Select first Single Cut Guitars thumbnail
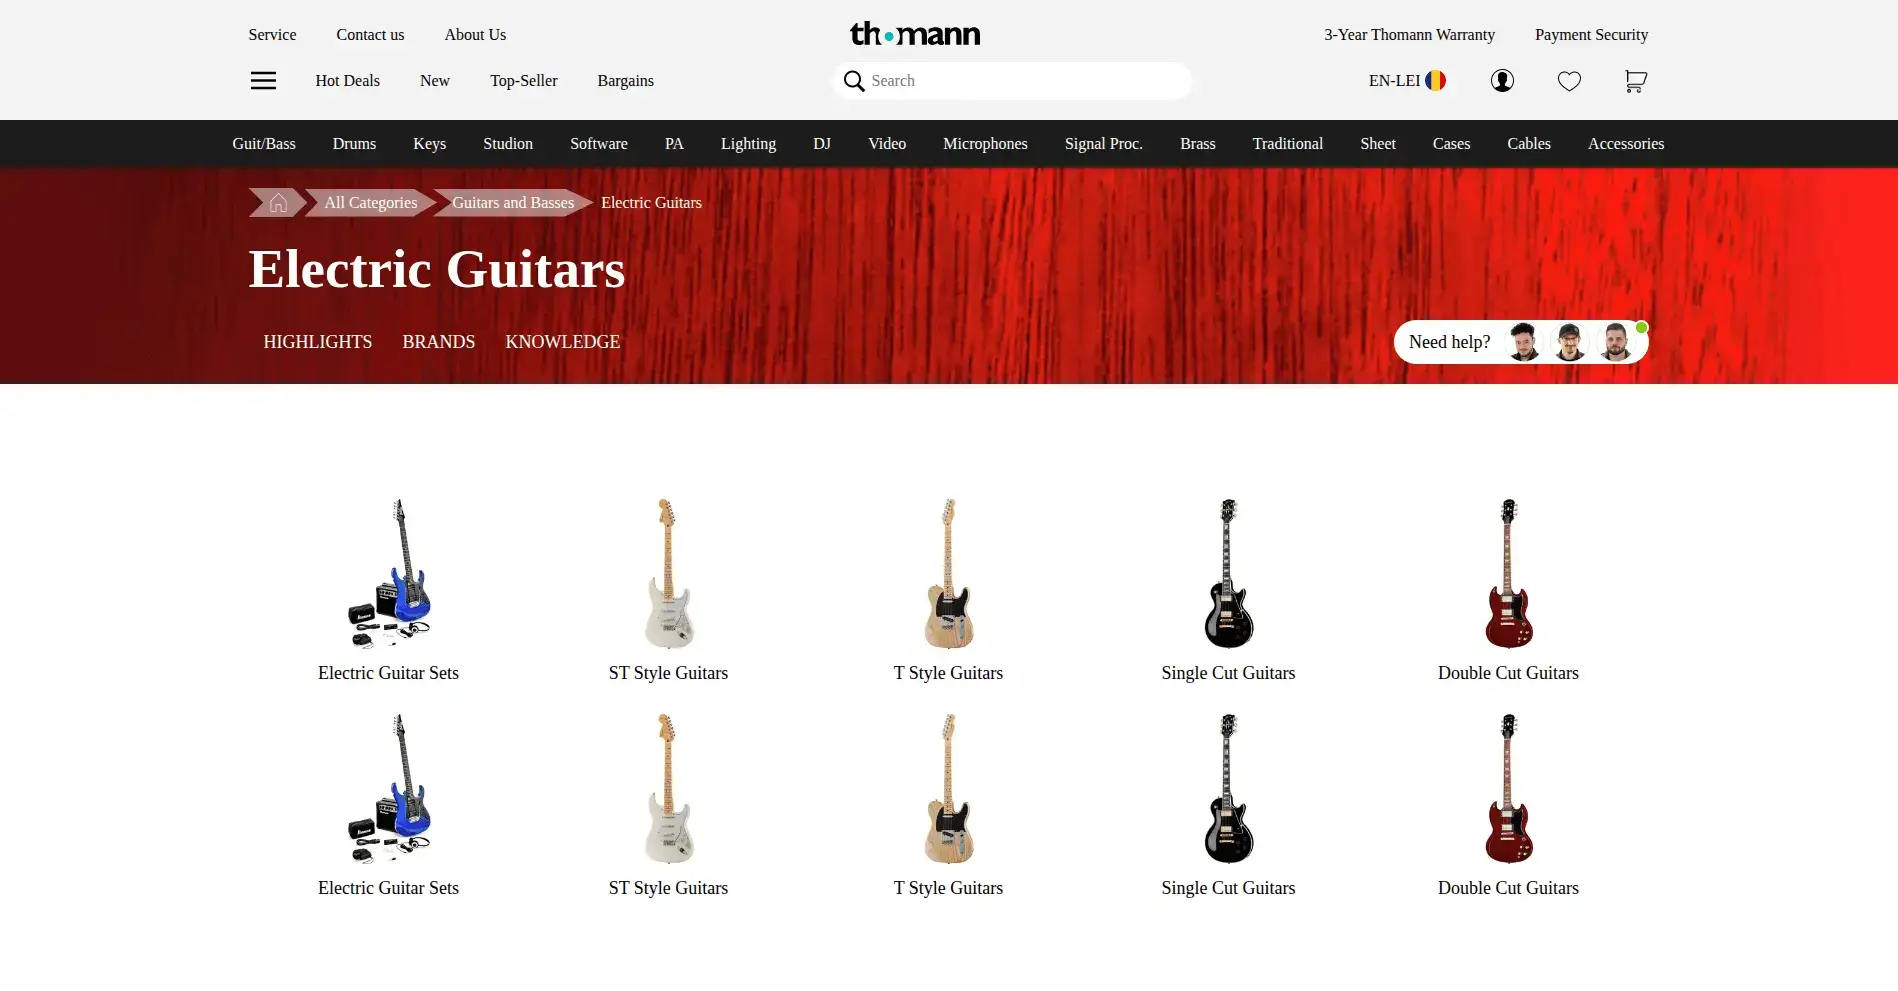 point(1228,574)
